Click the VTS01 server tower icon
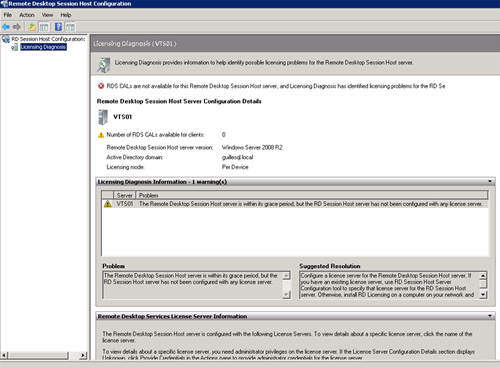The width and height of the screenshot is (500, 367). 103,117
